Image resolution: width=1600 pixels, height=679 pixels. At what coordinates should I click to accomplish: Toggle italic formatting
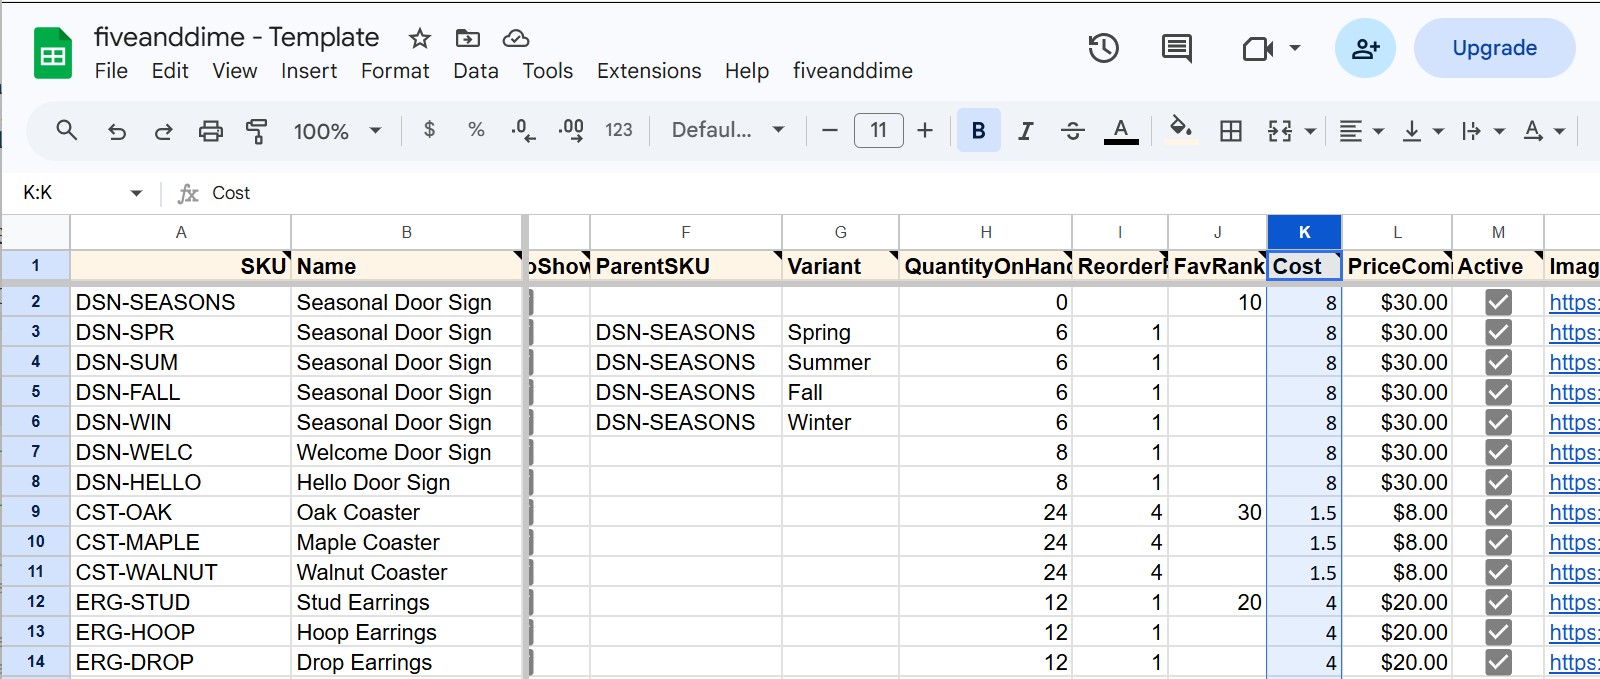(x=1025, y=131)
